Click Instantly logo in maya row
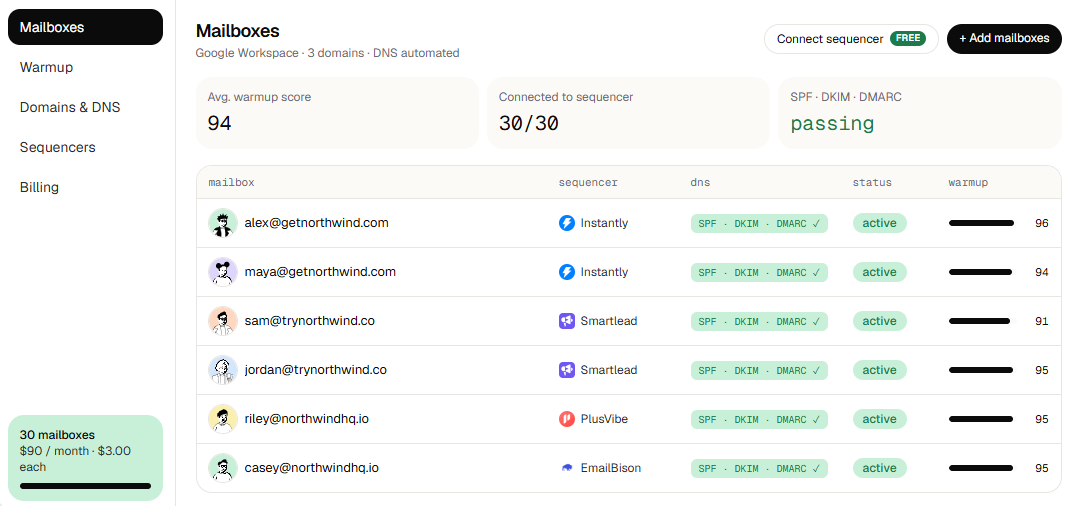1072x506 pixels. tap(567, 272)
